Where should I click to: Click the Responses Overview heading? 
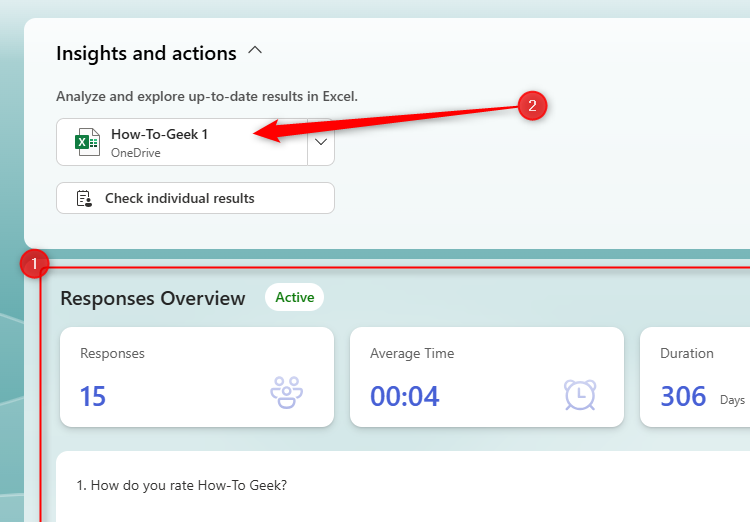pos(152,298)
